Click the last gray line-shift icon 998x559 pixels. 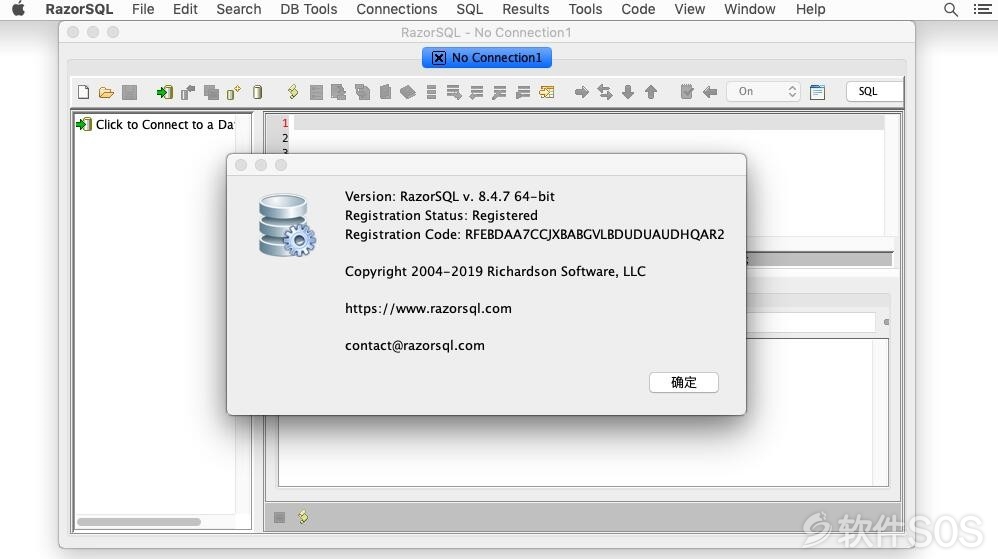(x=523, y=92)
